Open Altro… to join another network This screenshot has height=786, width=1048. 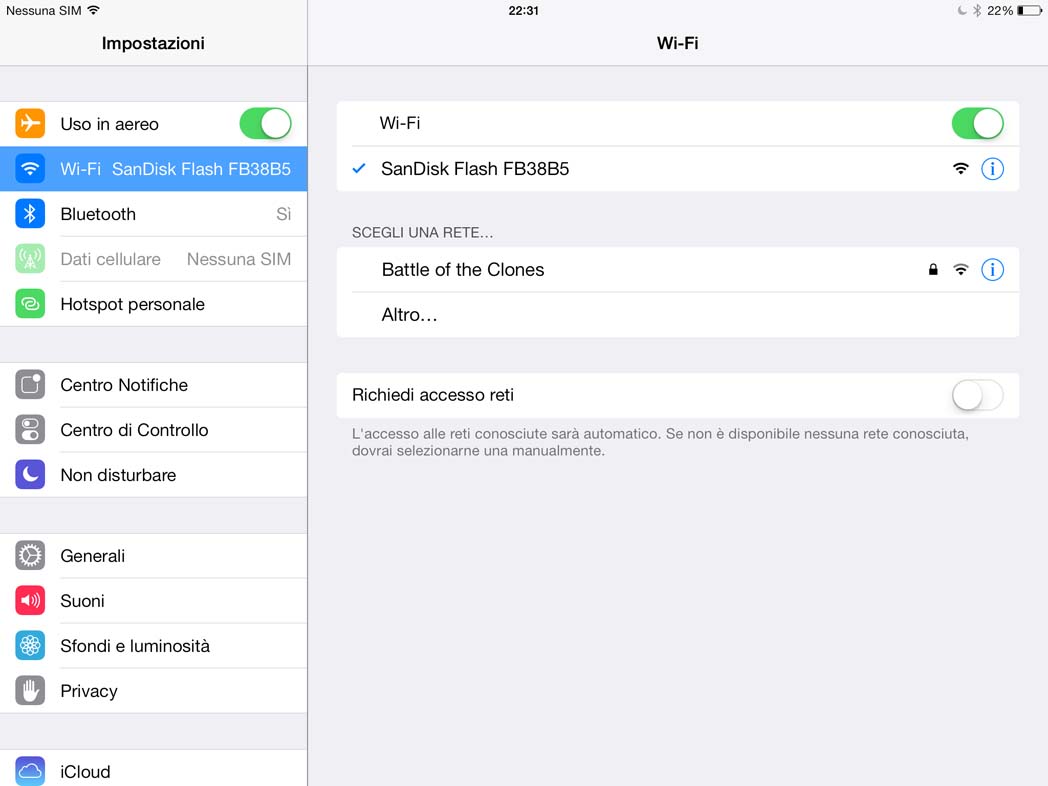click(678, 315)
